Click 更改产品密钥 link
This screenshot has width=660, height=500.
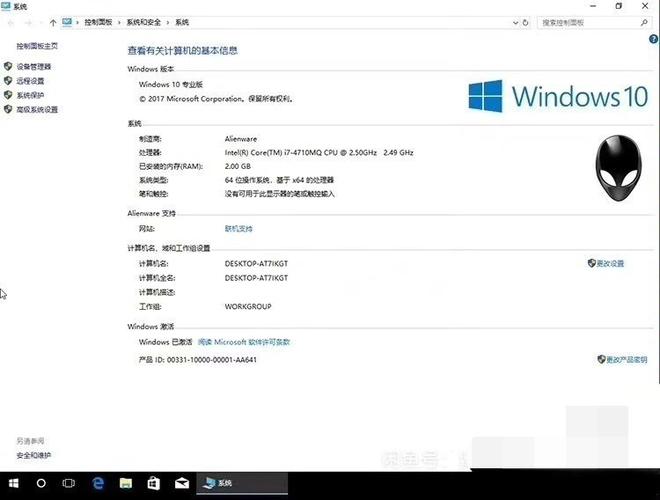(626, 359)
